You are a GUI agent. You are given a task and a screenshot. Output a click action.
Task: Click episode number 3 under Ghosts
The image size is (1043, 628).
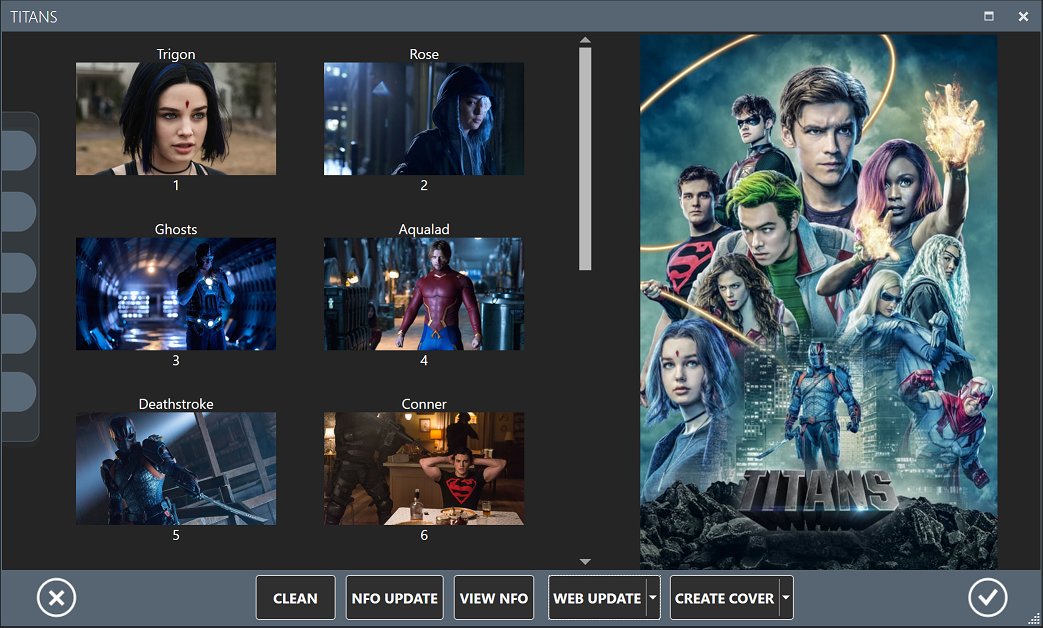pyautogui.click(x=176, y=360)
